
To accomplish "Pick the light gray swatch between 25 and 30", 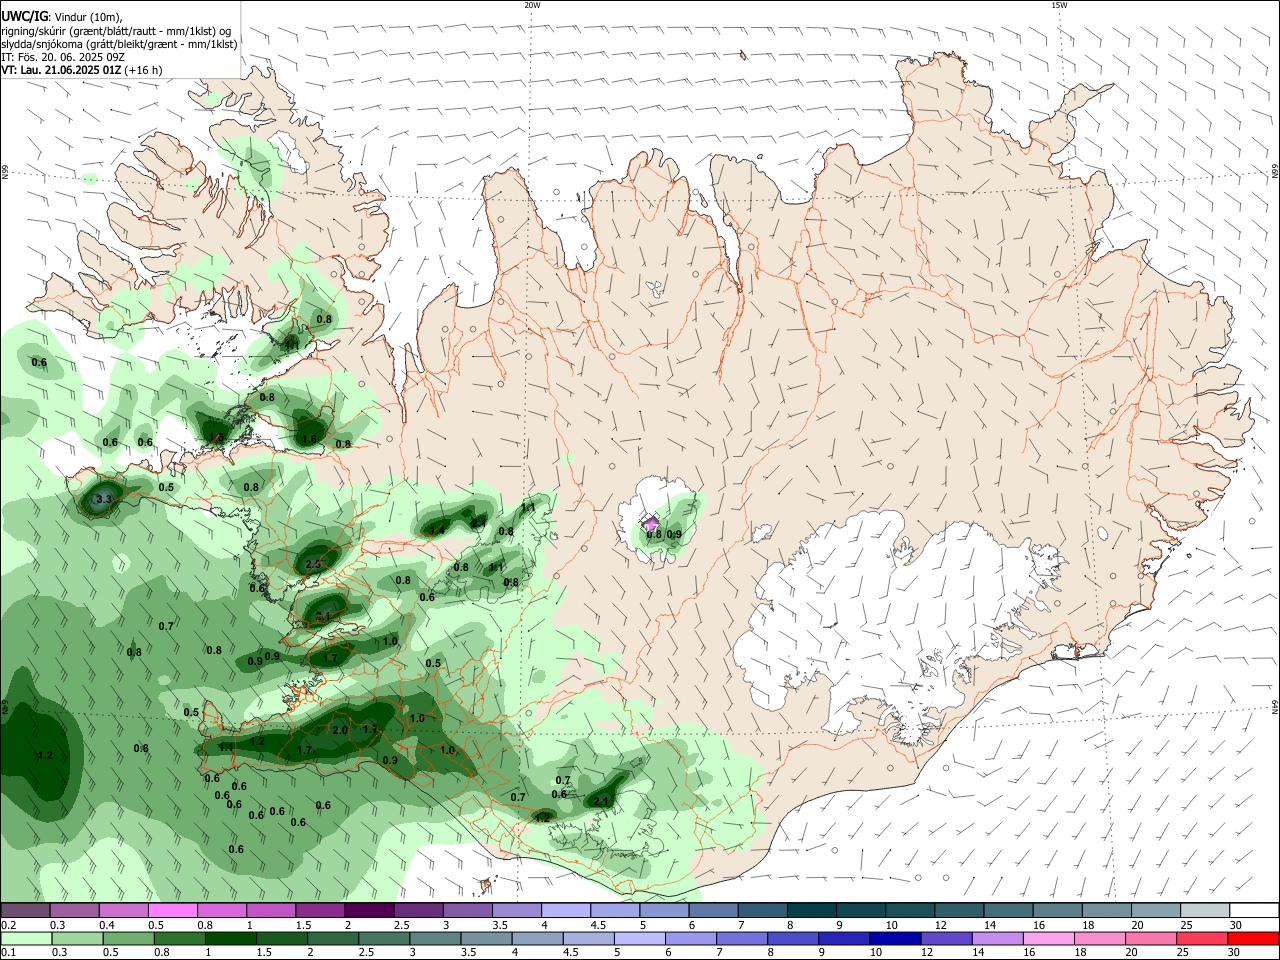I will click(x=1205, y=911).
